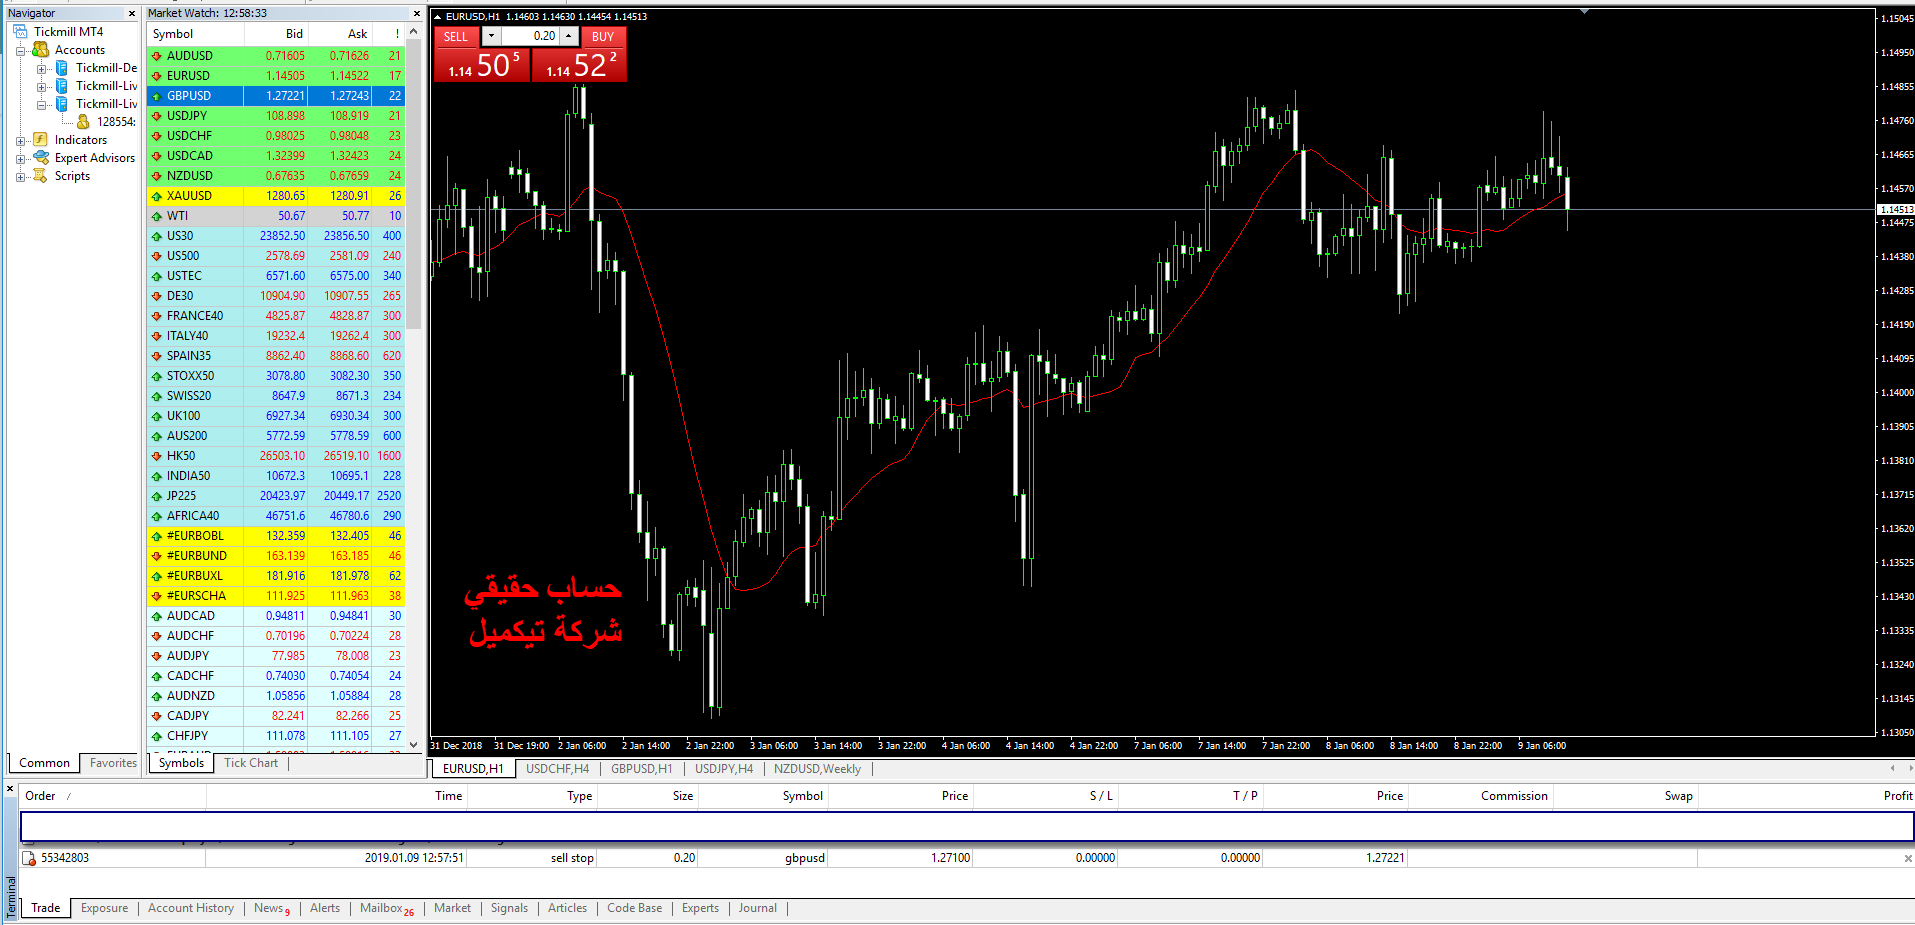This screenshot has width=1915, height=925.
Task: Open the USDJPY,H4 chart tab
Action: click(x=724, y=769)
